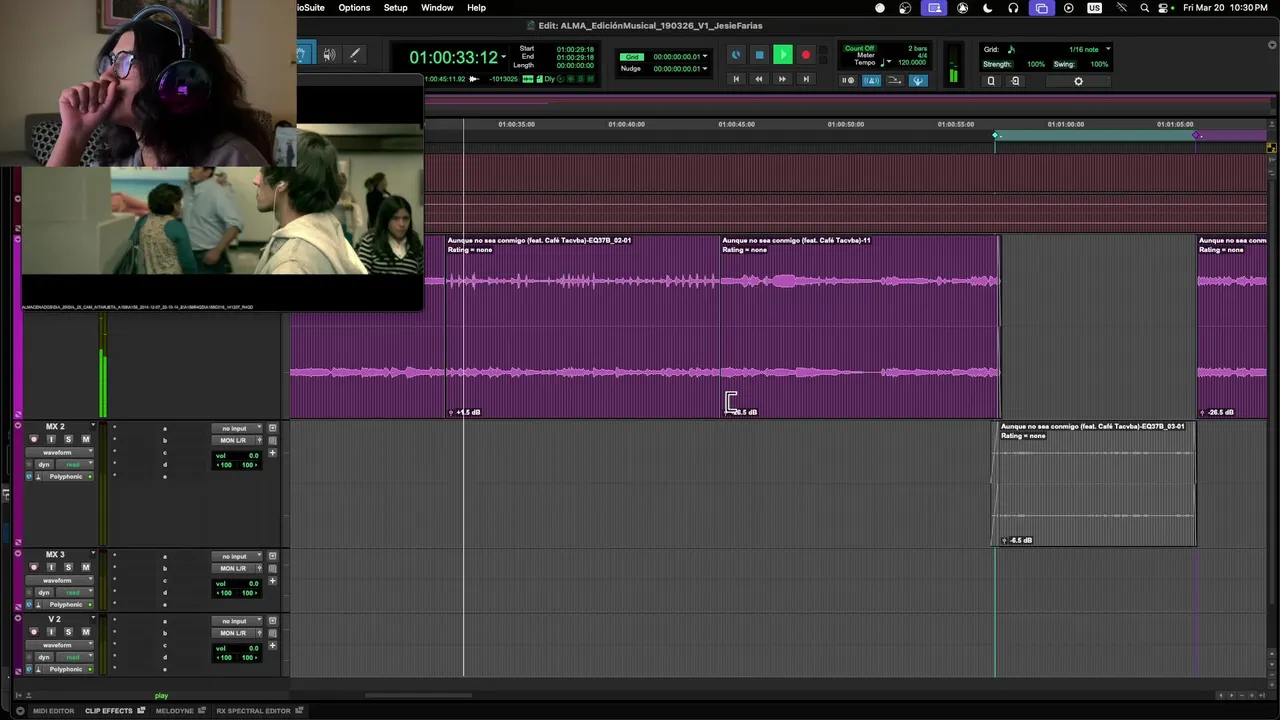Click the Go to End button
The height and width of the screenshot is (720, 1280).
(806, 79)
